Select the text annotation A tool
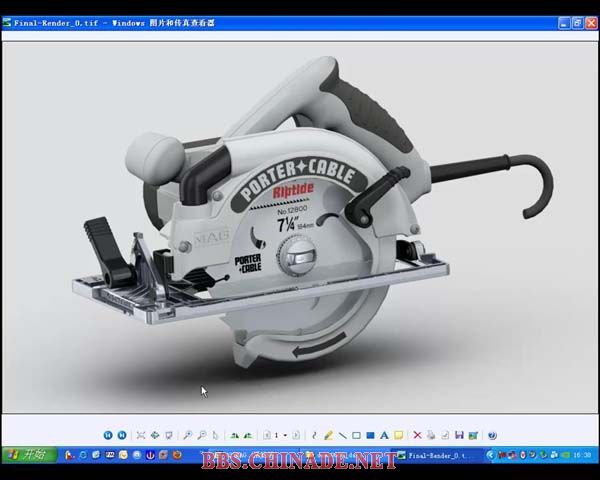This screenshot has height=480, width=600. [x=384, y=435]
